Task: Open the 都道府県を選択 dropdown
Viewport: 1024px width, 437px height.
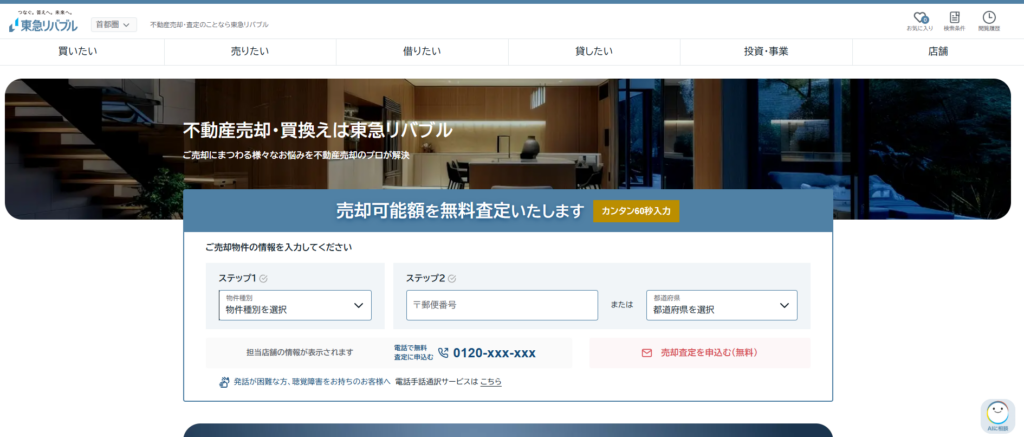Action: point(722,305)
